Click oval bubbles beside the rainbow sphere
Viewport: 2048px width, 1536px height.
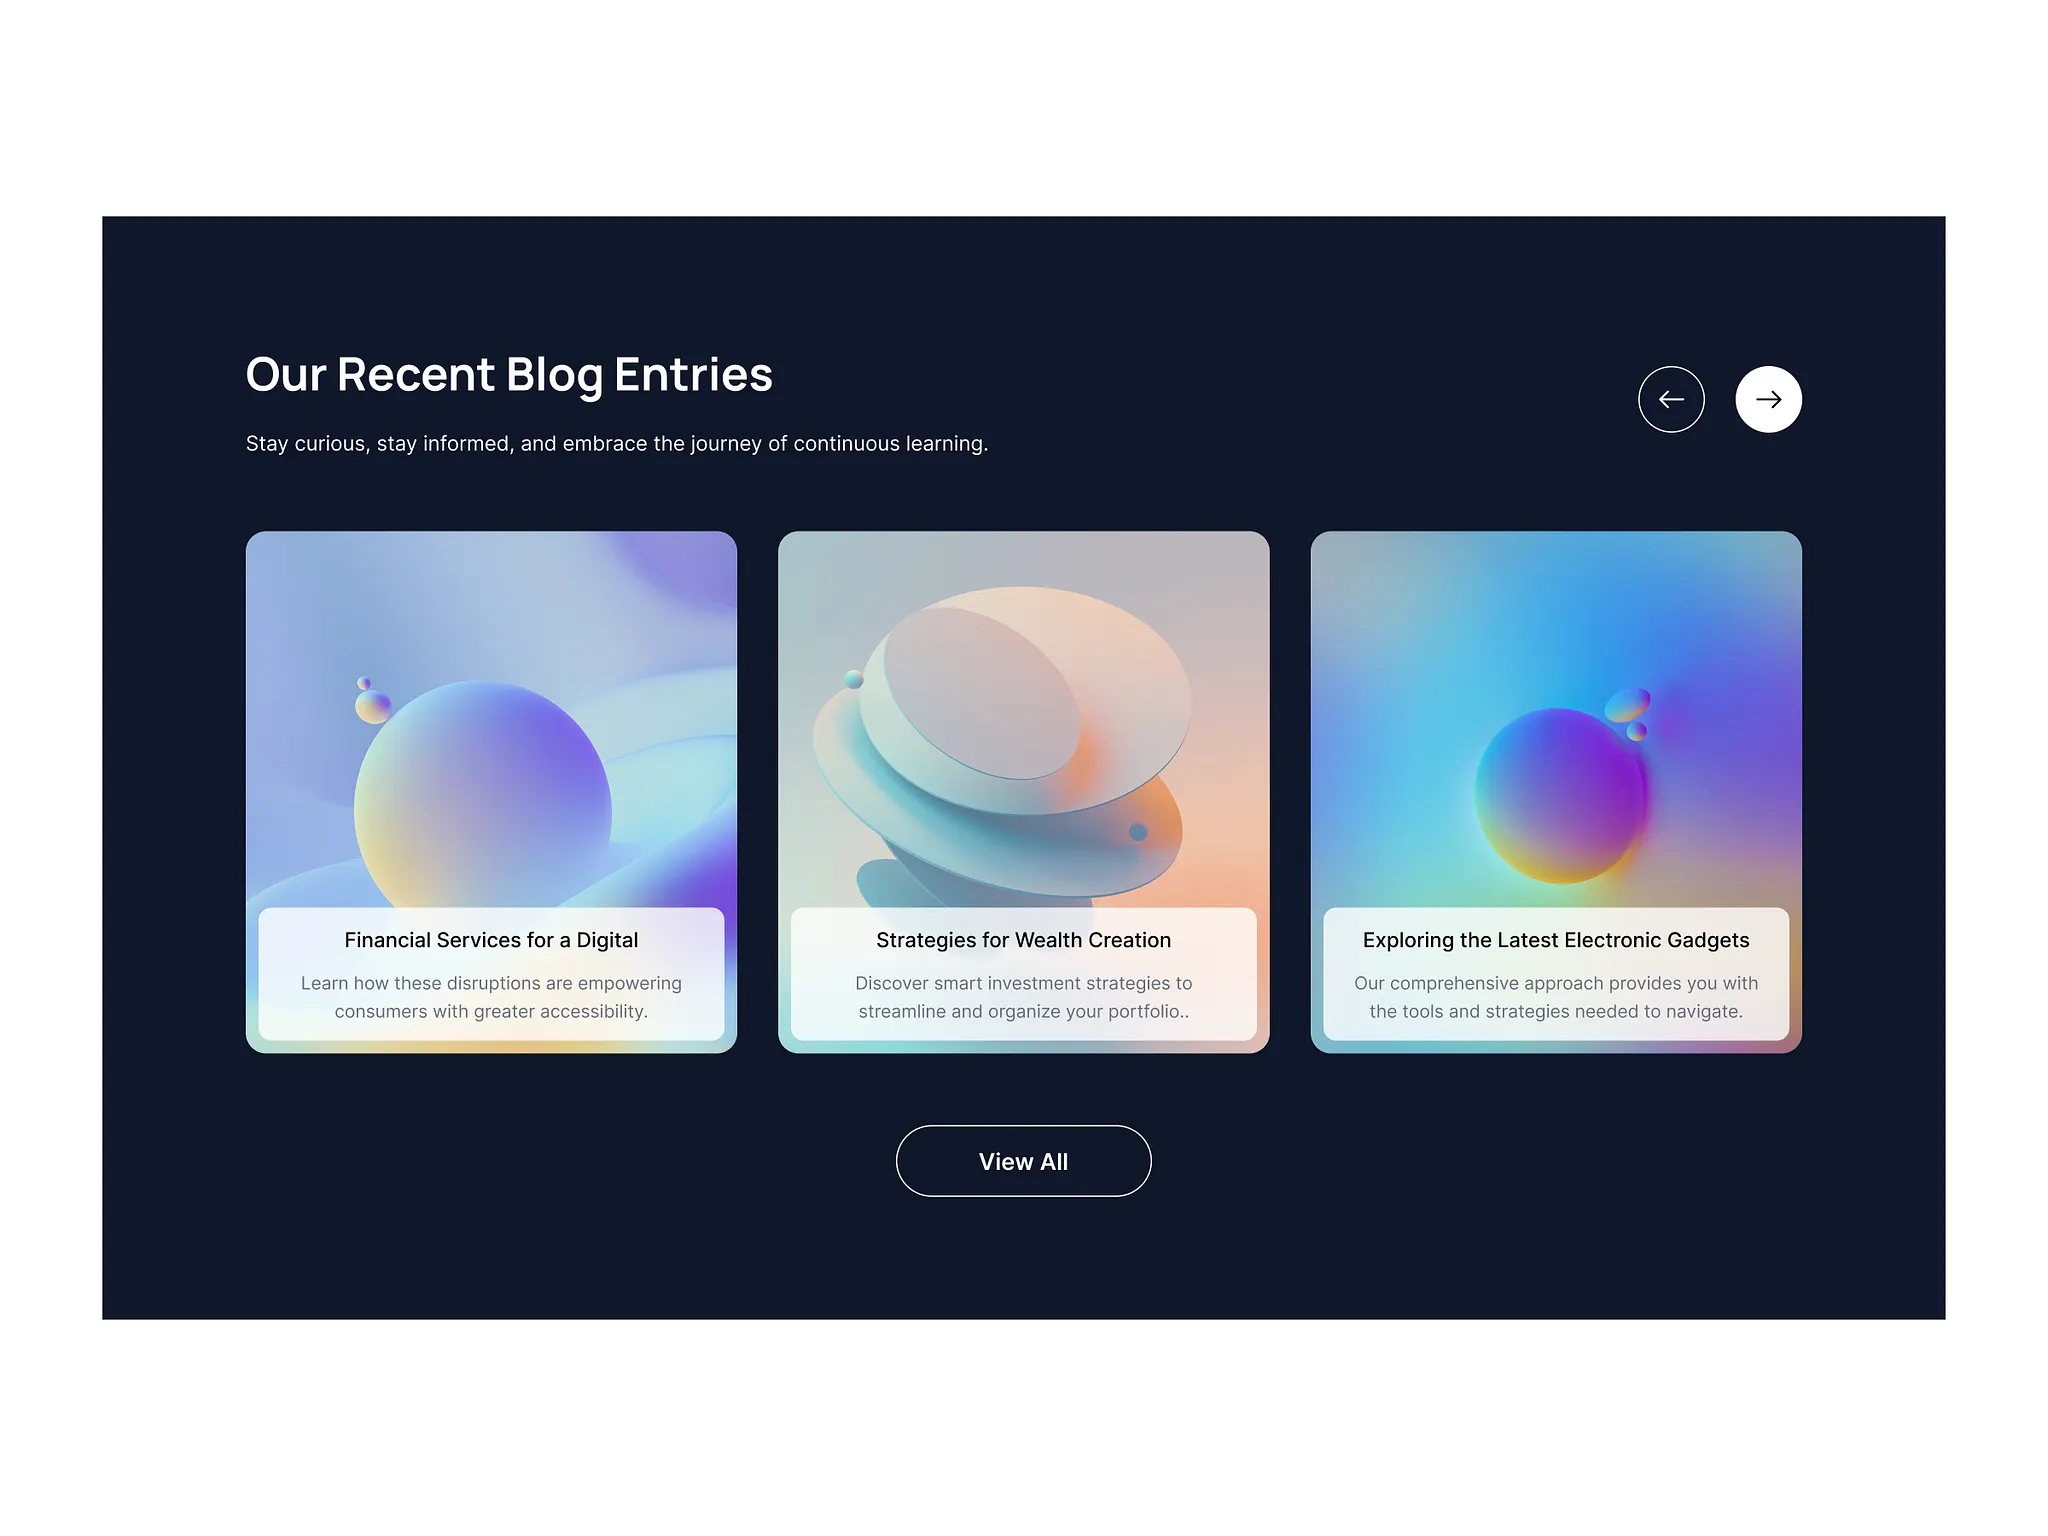(1628, 712)
